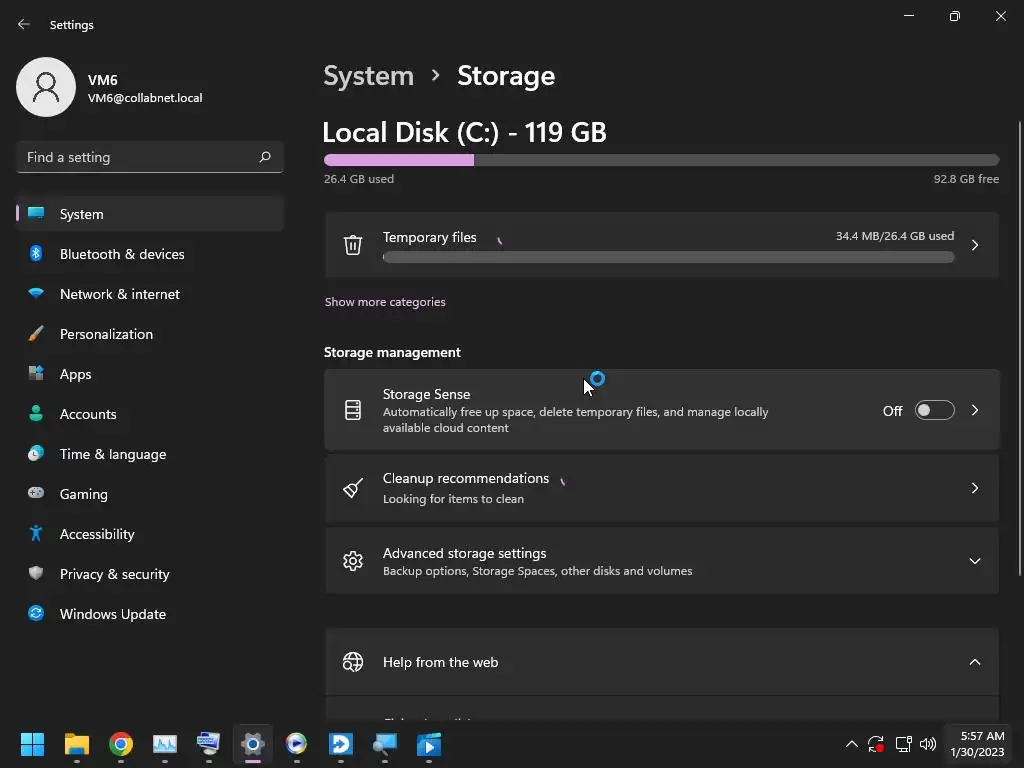The width and height of the screenshot is (1024, 768).
Task: Expand Advanced storage settings
Action: point(974,561)
